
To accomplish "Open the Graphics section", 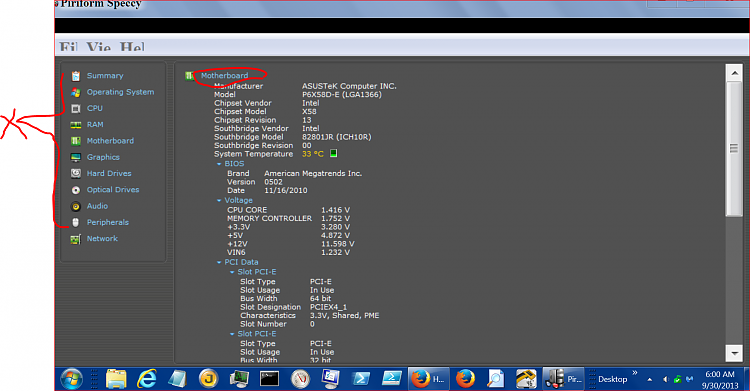I will pos(103,157).
